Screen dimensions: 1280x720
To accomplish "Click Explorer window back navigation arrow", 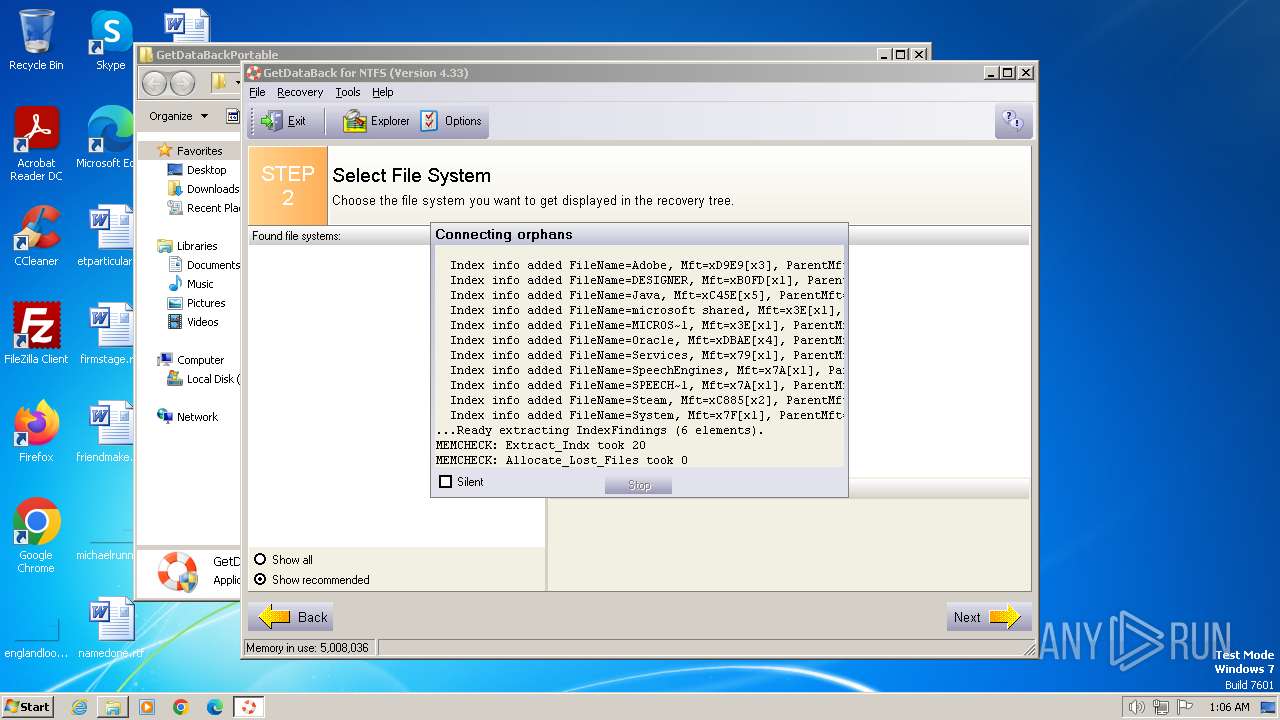I will click(155, 83).
